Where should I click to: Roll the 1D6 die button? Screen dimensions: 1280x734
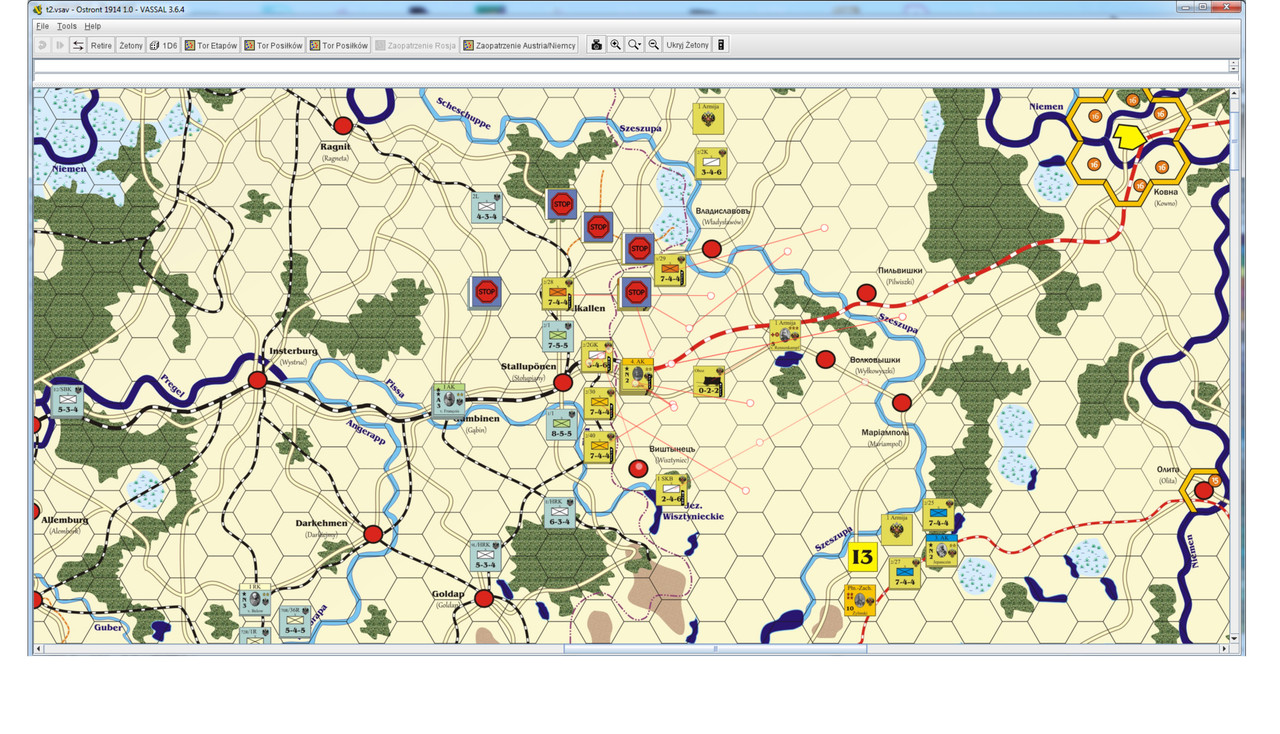(x=163, y=45)
